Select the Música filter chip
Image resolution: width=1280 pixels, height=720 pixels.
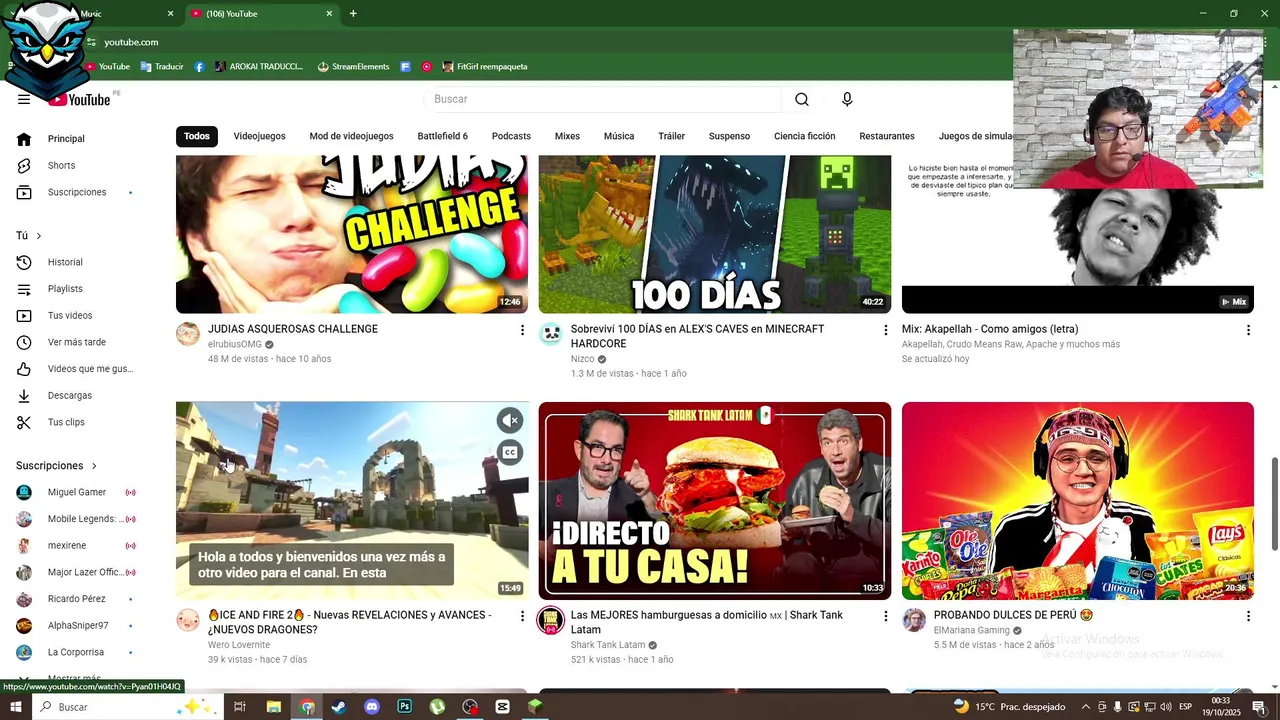[619, 136]
